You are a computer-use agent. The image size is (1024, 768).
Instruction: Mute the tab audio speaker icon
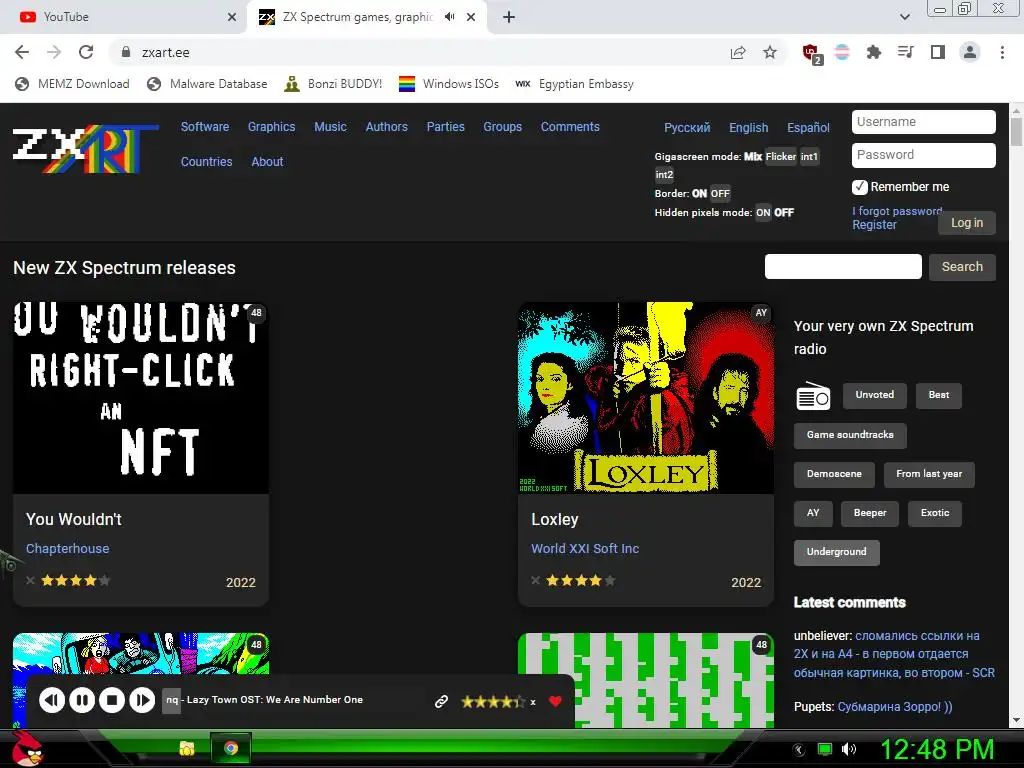pos(449,17)
